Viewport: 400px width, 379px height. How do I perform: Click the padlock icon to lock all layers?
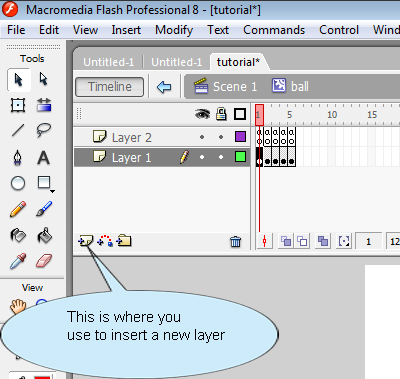click(221, 114)
